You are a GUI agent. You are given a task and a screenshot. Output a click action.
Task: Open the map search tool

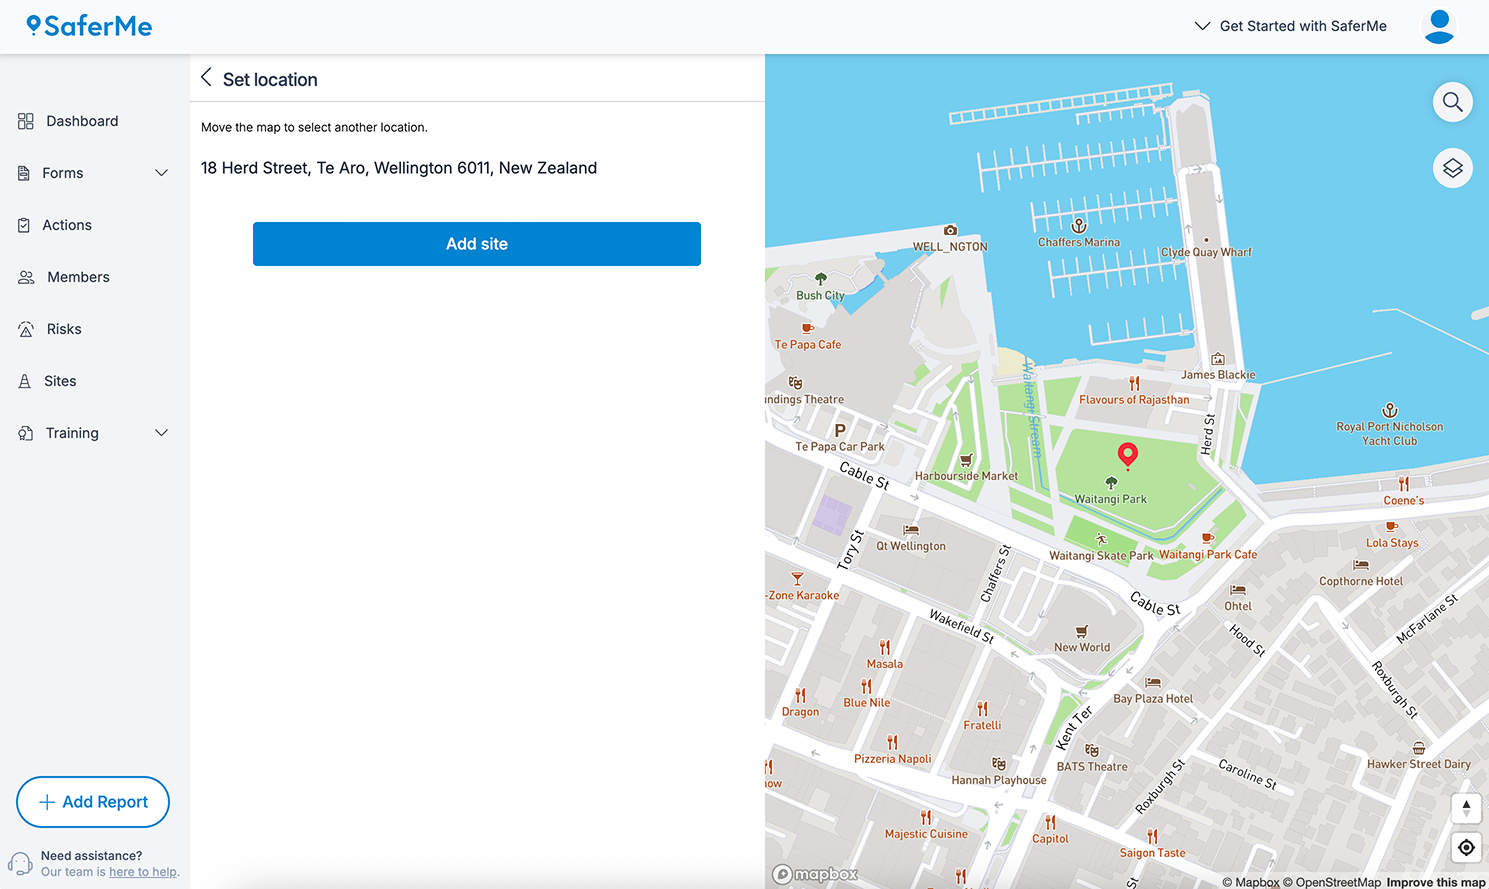(1452, 102)
